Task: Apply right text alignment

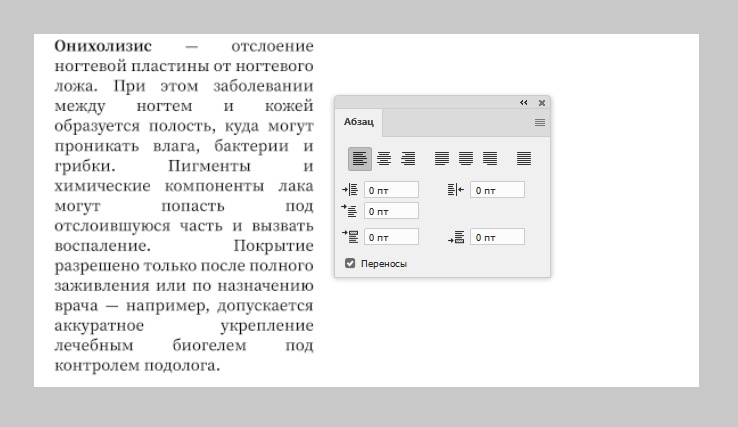Action: click(x=408, y=158)
